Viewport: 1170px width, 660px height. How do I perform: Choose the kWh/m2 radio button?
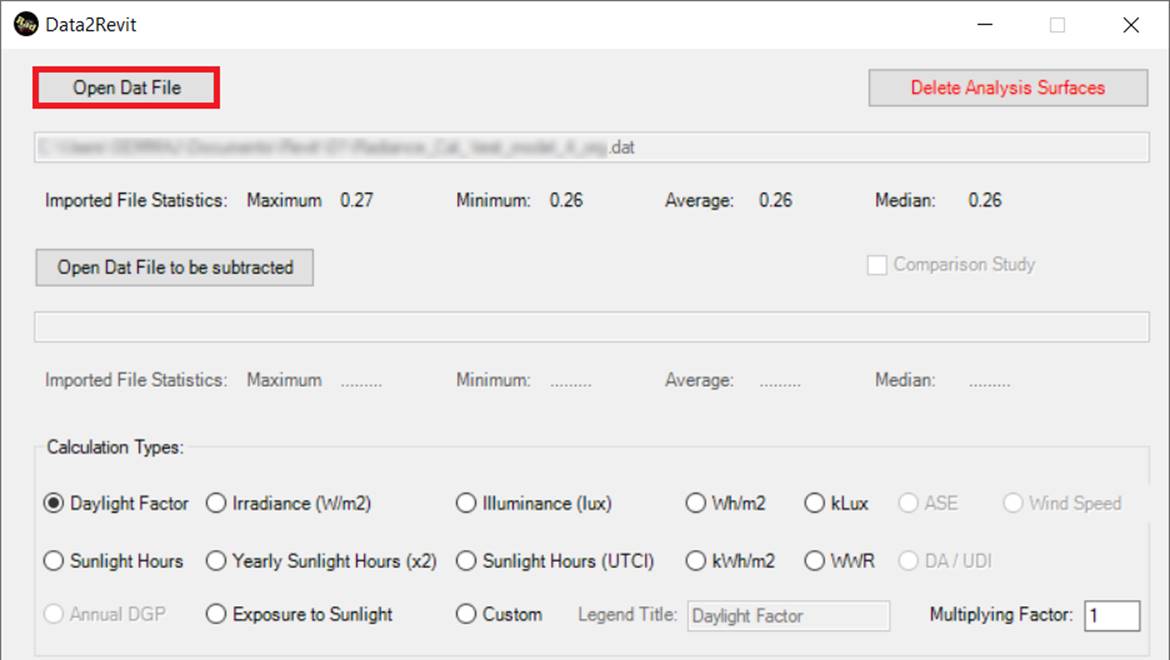(x=695, y=561)
